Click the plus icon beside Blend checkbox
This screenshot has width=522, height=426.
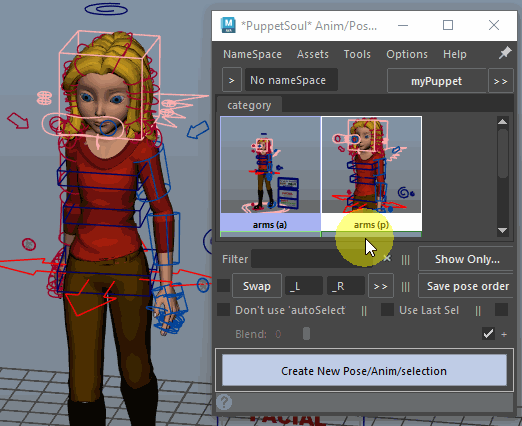tap(504, 334)
